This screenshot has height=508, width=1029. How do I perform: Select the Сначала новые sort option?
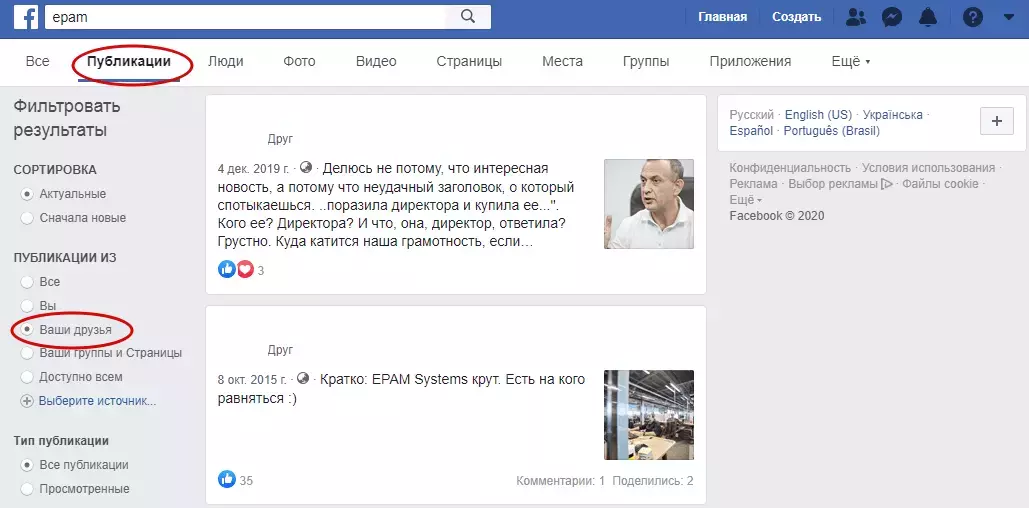point(73,218)
